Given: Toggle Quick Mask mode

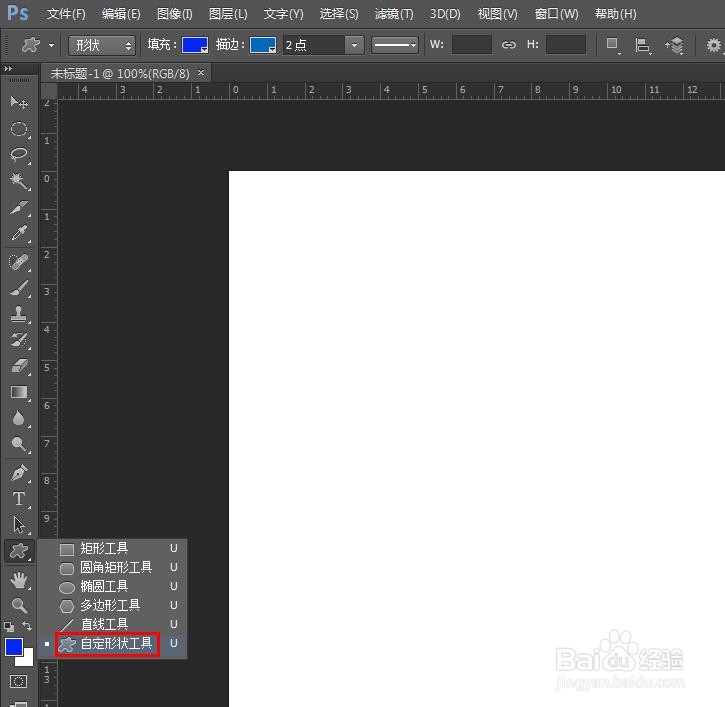Looking at the screenshot, I should (x=18, y=682).
